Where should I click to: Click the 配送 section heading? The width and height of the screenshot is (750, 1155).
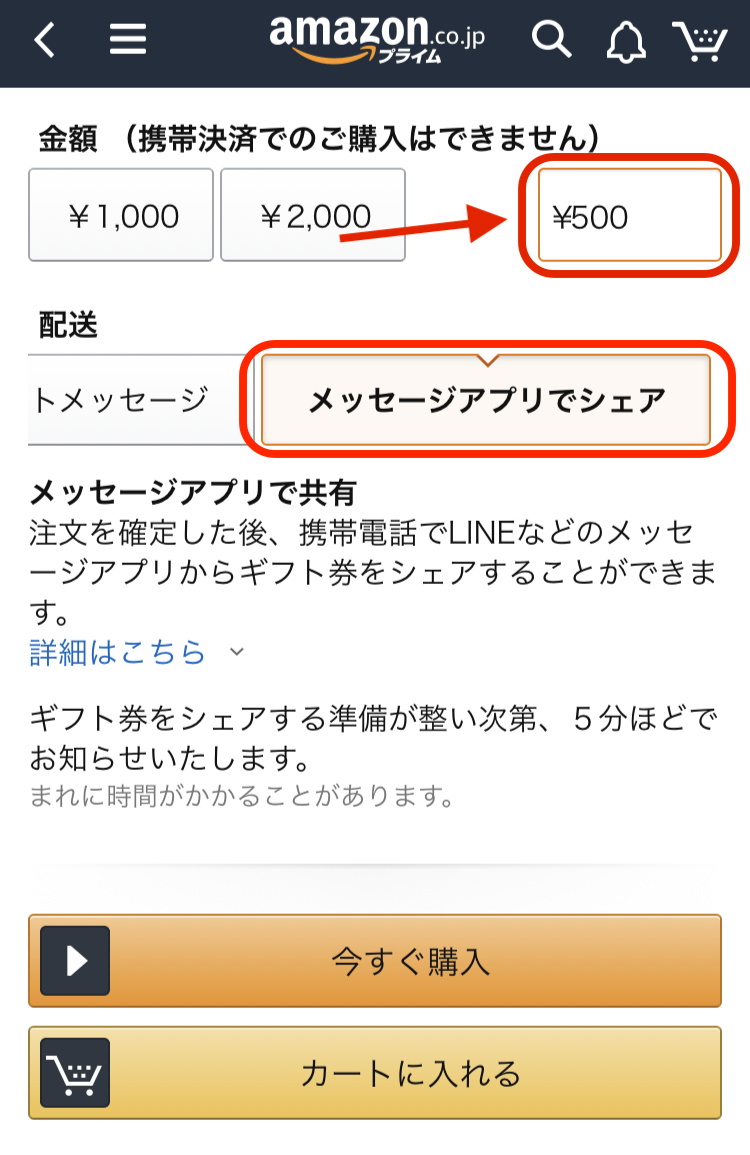coord(68,325)
